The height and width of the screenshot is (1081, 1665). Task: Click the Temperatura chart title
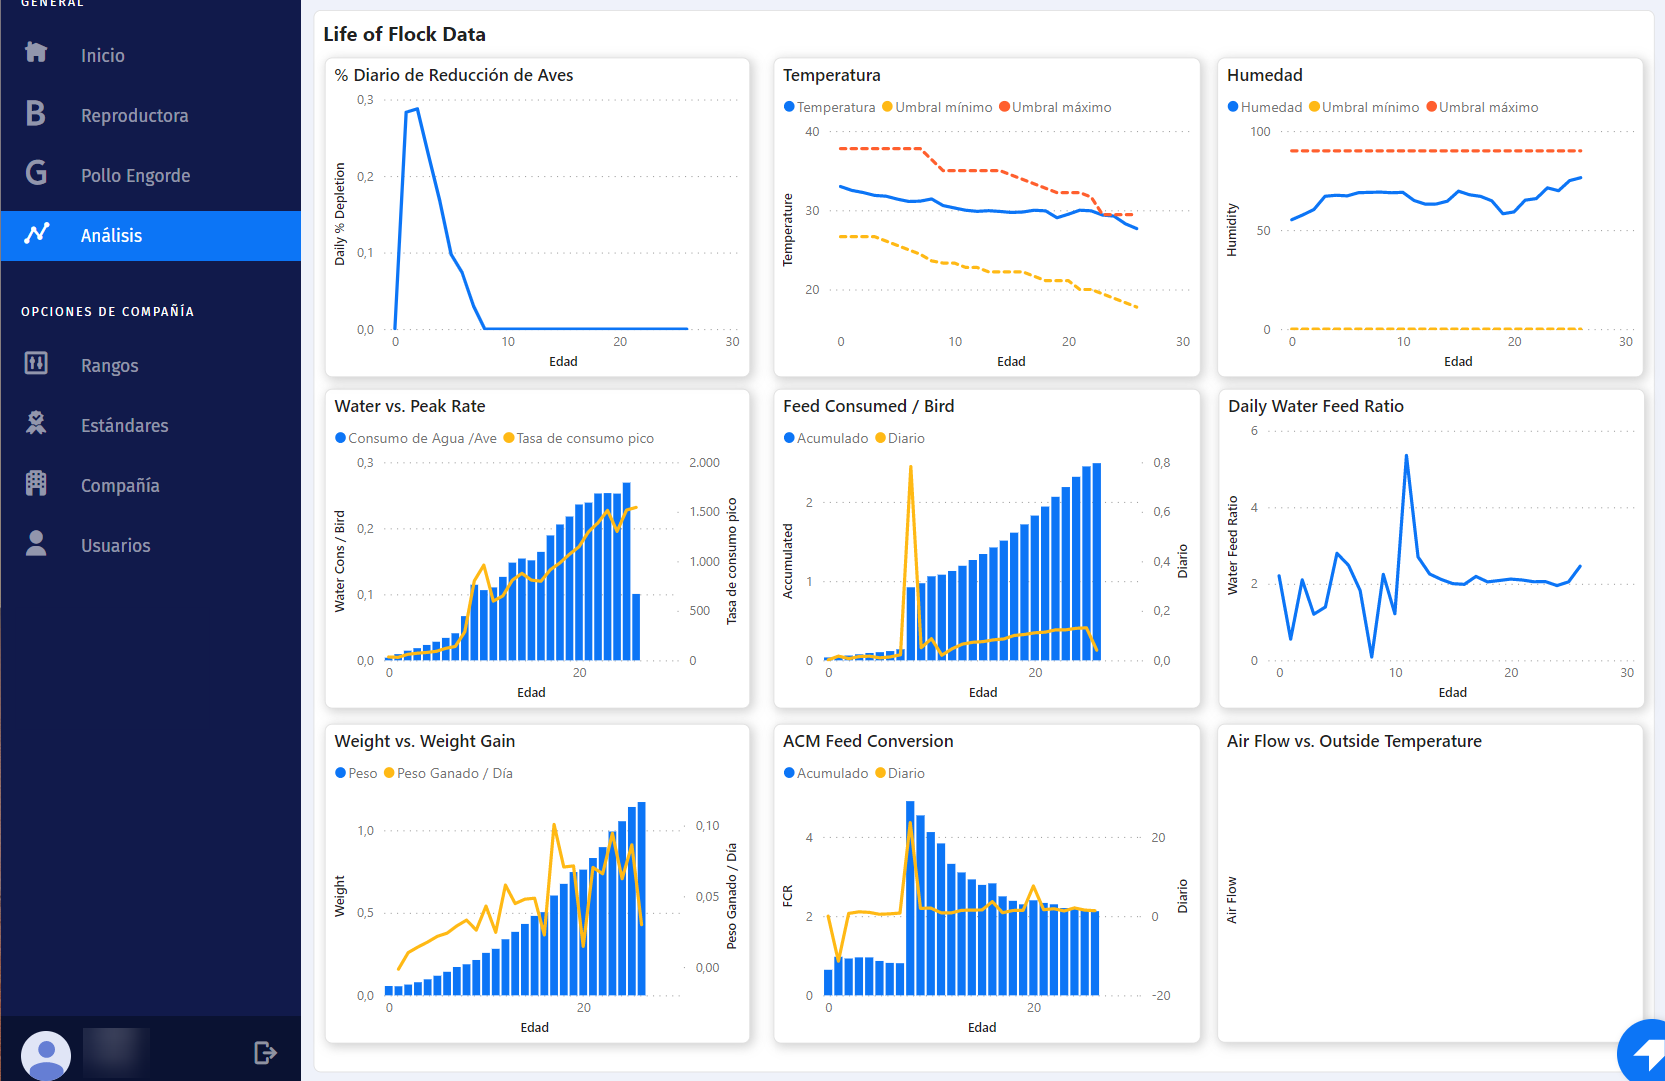tap(831, 75)
